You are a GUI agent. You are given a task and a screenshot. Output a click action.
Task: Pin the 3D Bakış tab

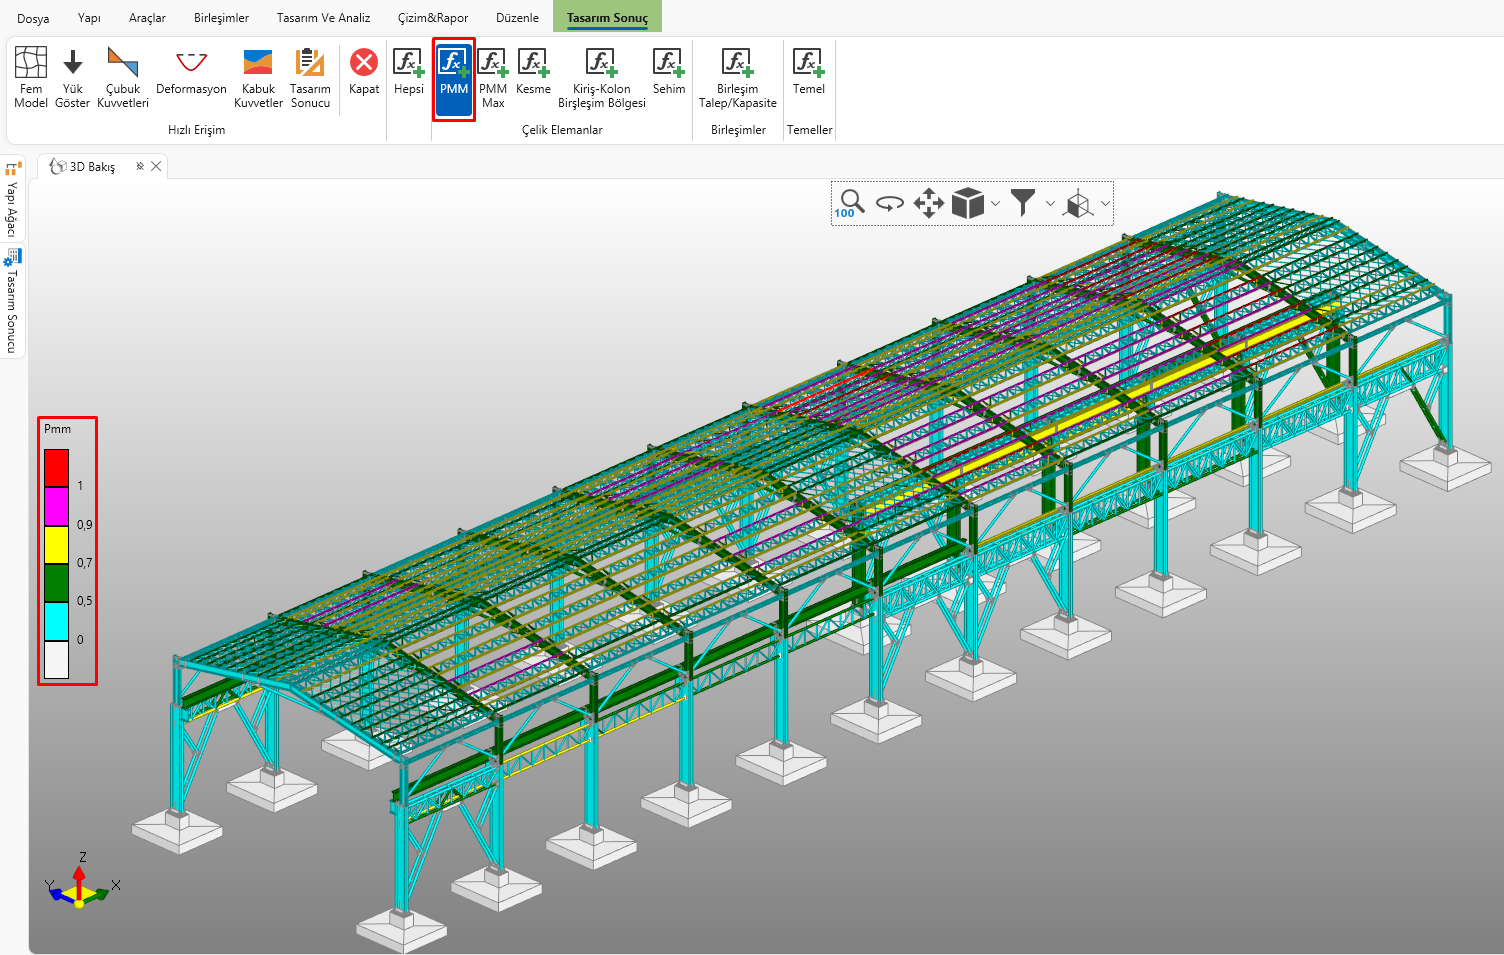(x=140, y=166)
